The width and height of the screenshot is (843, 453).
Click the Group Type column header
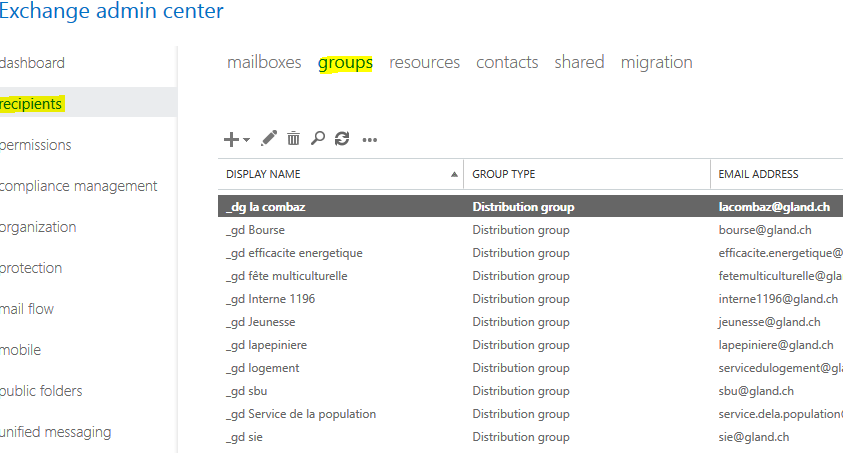[504, 174]
